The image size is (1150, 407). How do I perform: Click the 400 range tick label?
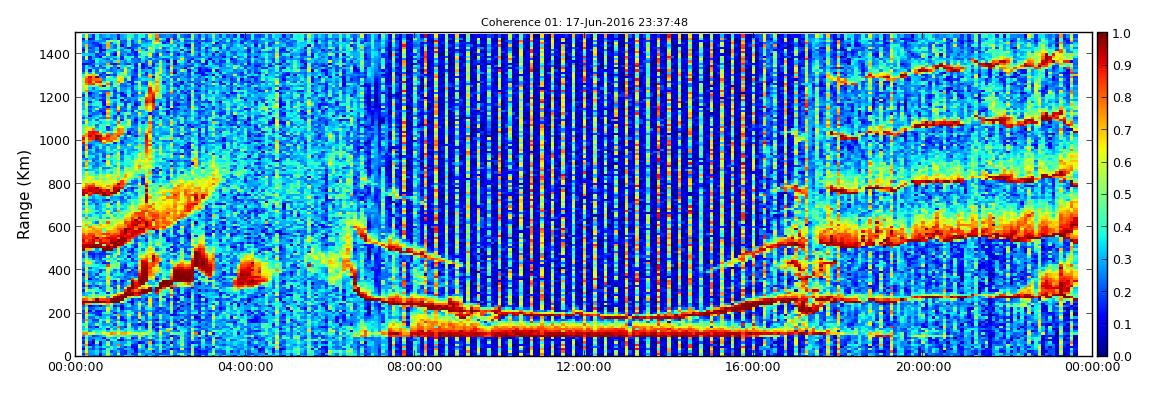59,271
